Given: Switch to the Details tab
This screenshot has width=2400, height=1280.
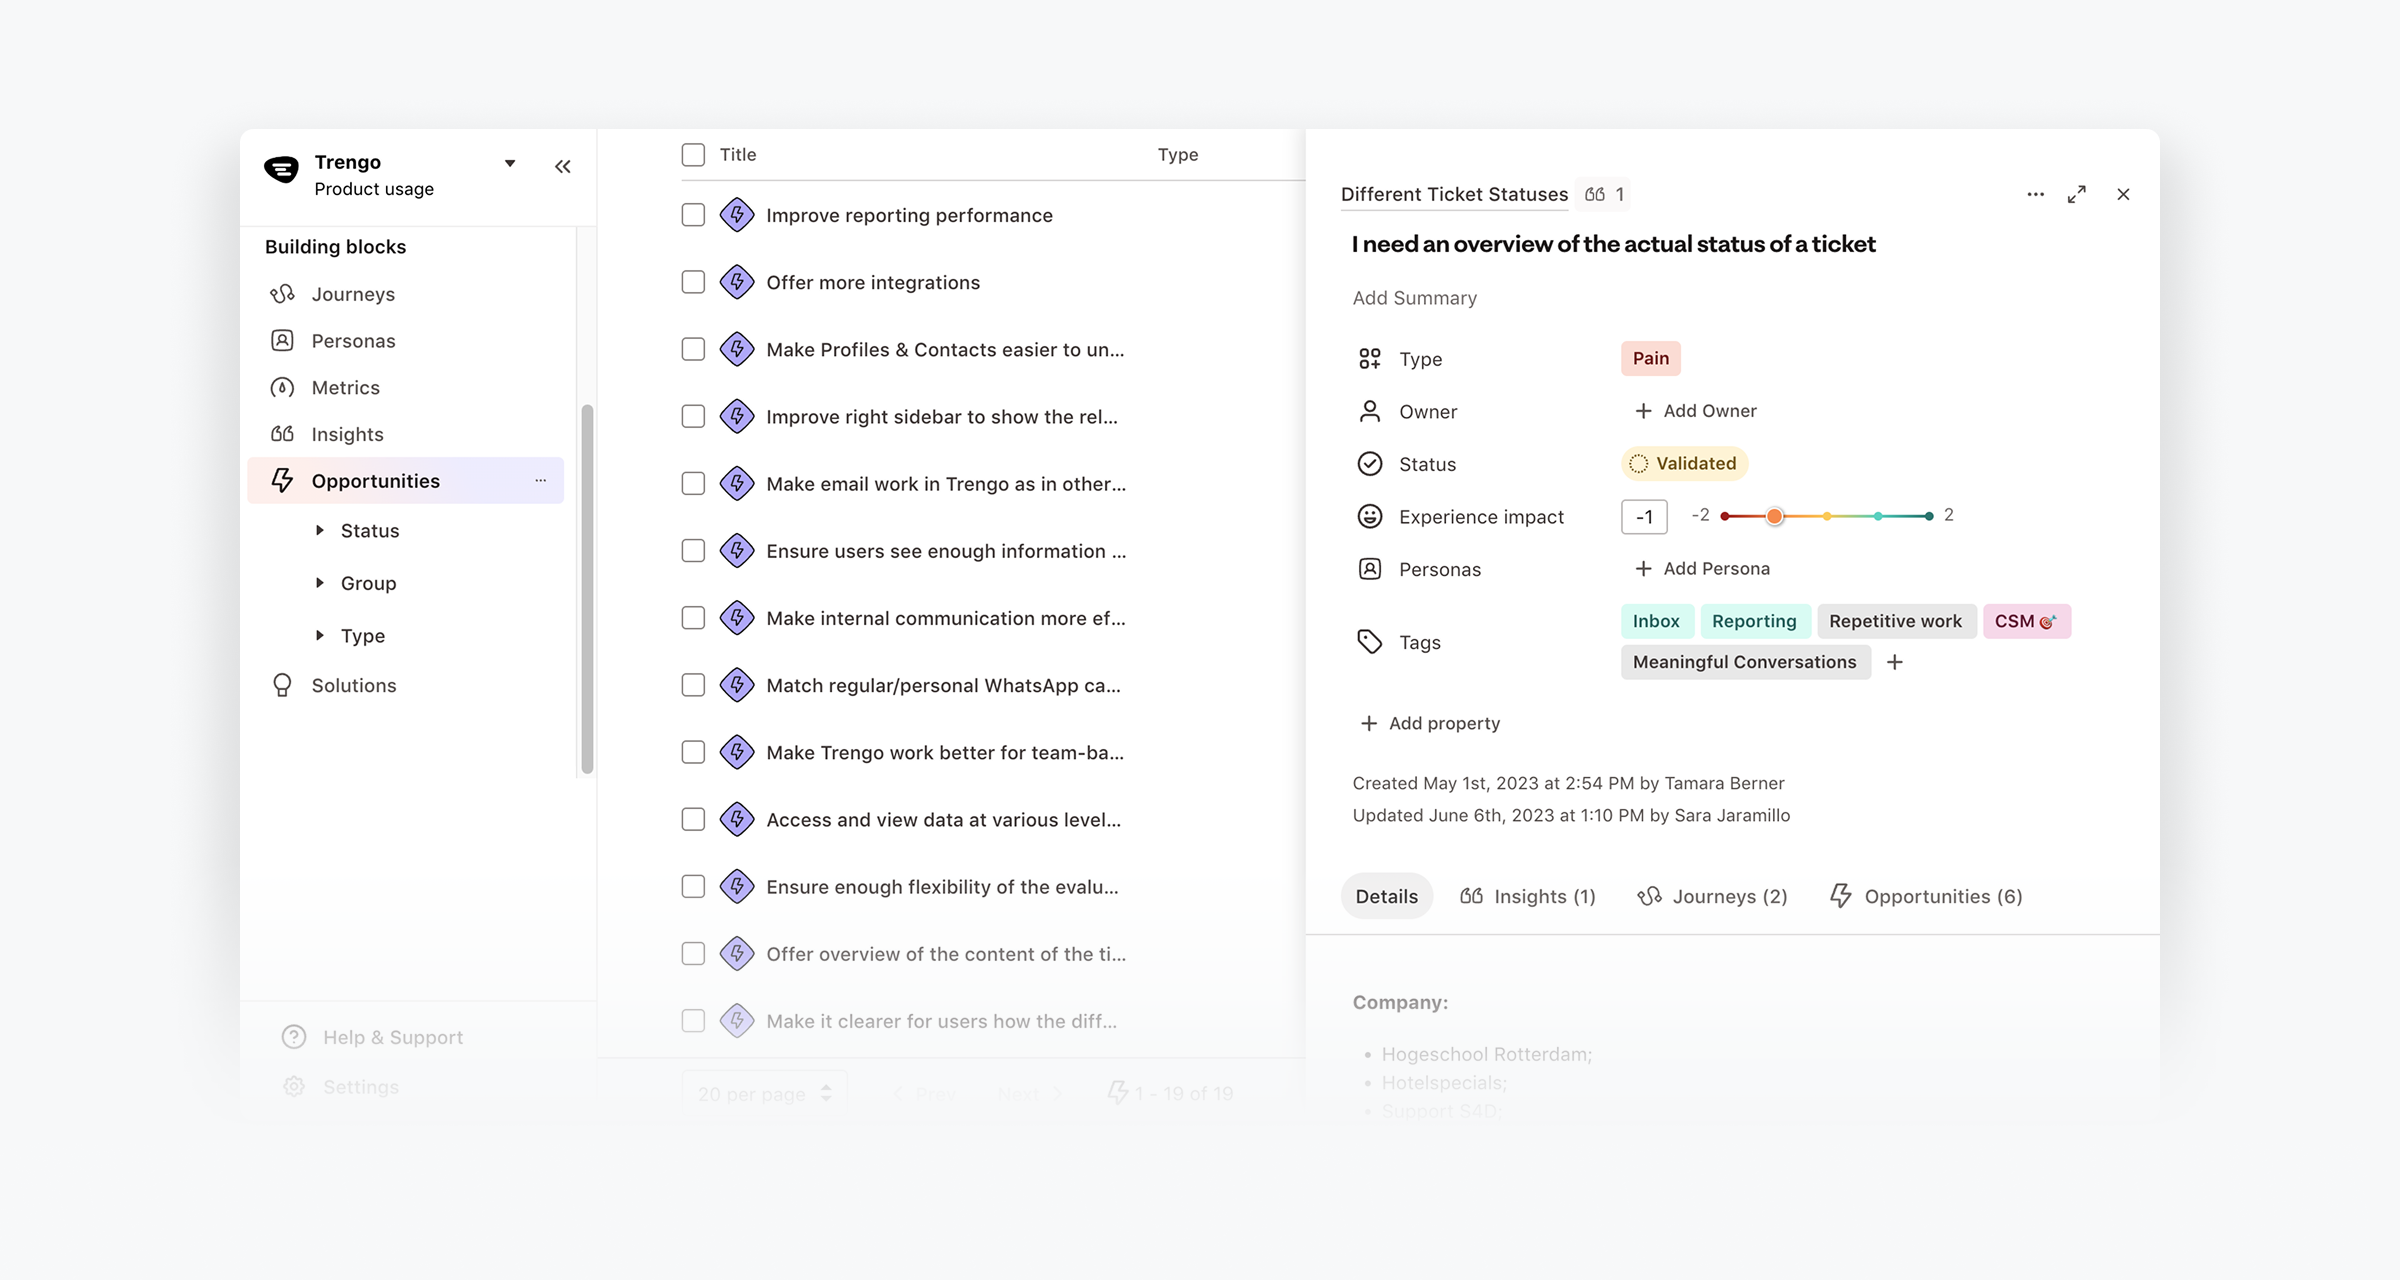Looking at the screenshot, I should coord(1386,896).
